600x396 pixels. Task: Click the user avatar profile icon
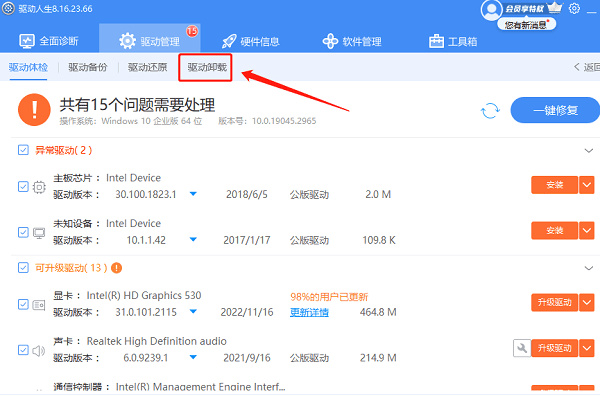click(491, 10)
